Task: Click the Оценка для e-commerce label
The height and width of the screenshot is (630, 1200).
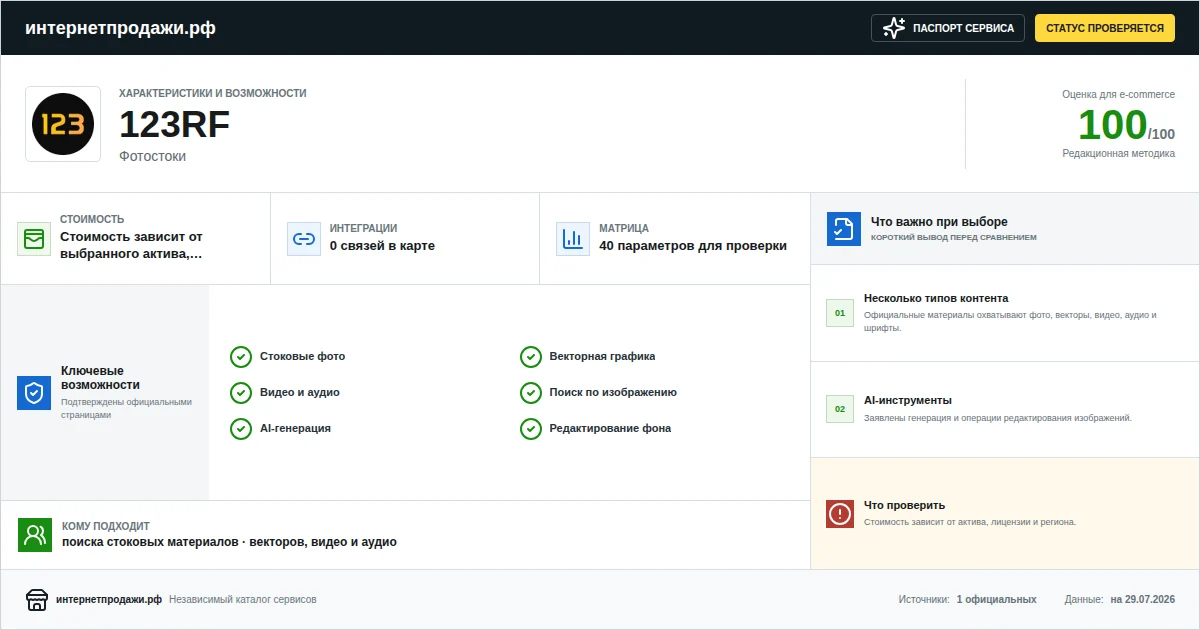Action: (1118, 94)
